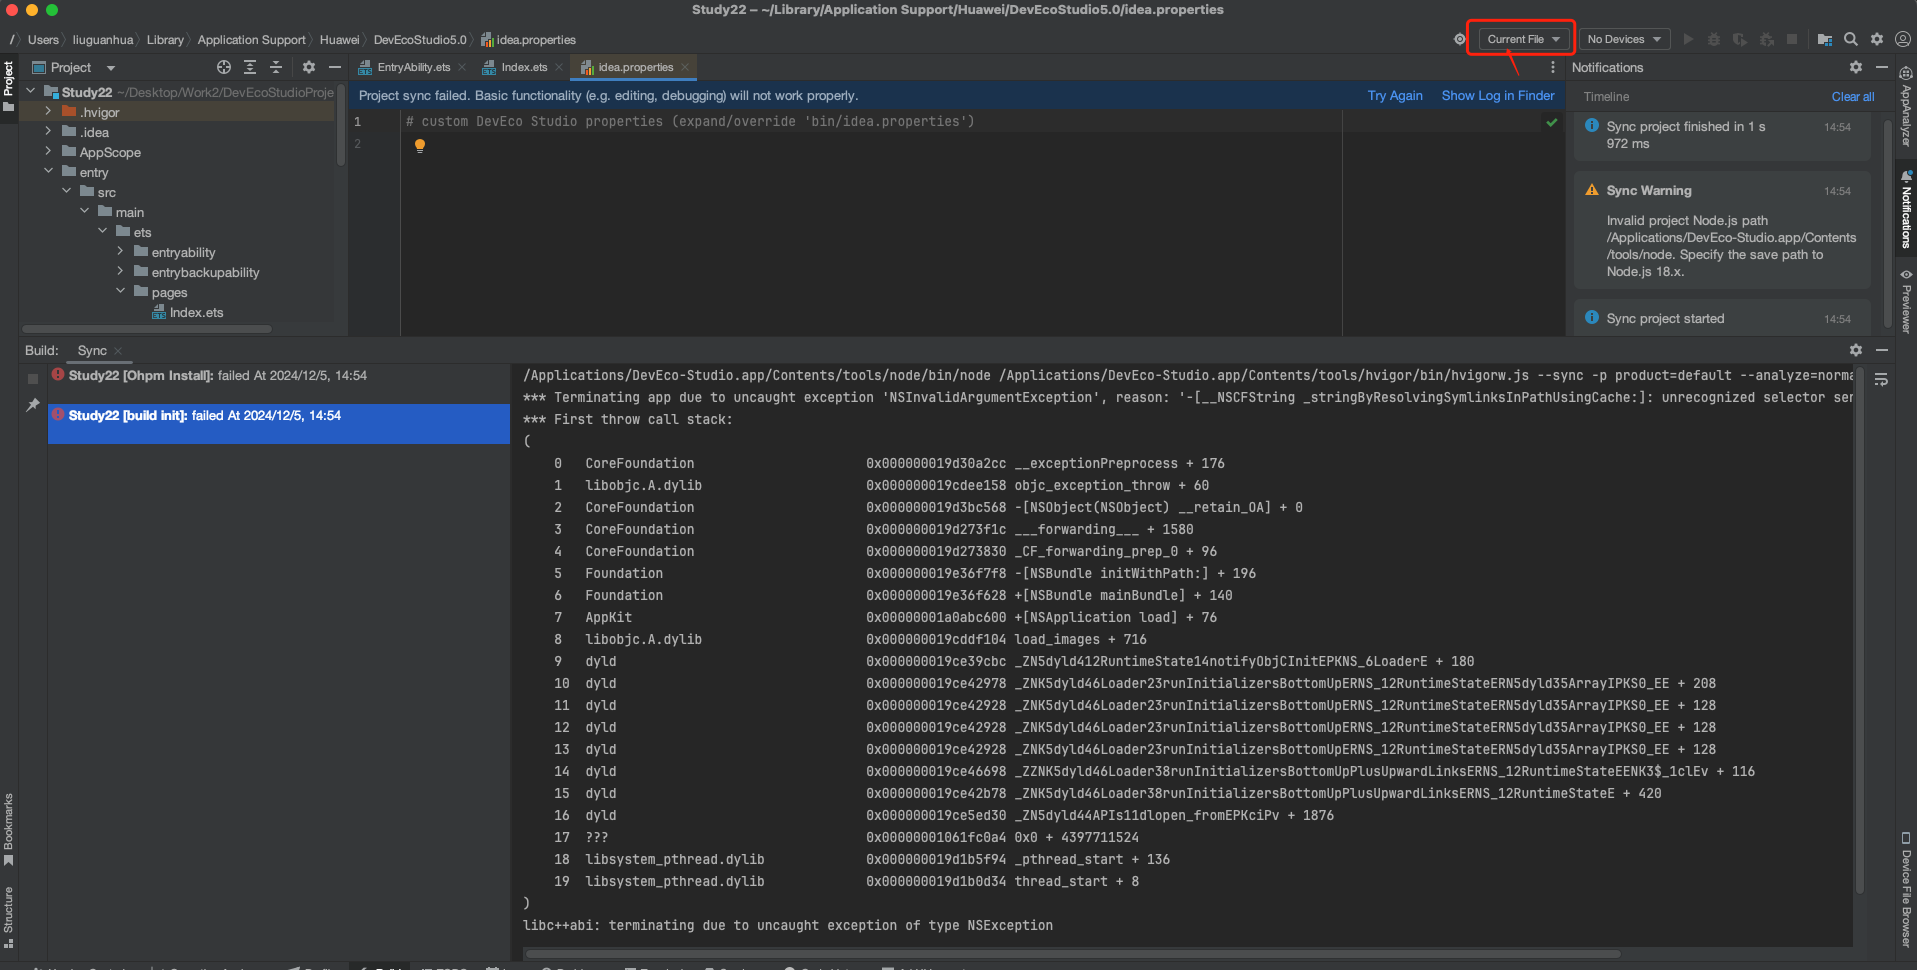The height and width of the screenshot is (970, 1917).
Task: Click Select Opened File locate icon
Action: [x=224, y=67]
